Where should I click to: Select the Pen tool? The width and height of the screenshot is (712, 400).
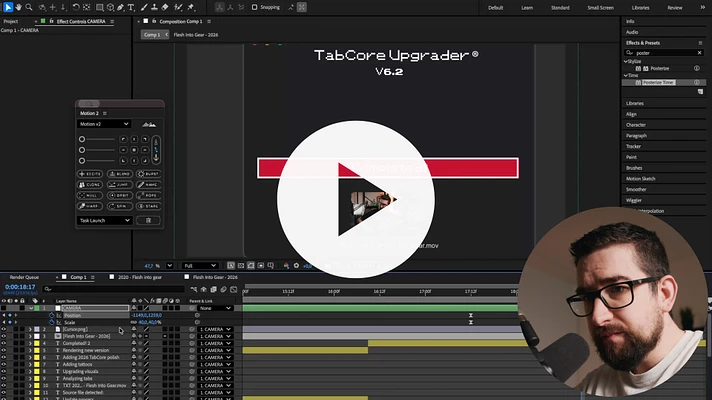click(120, 7)
